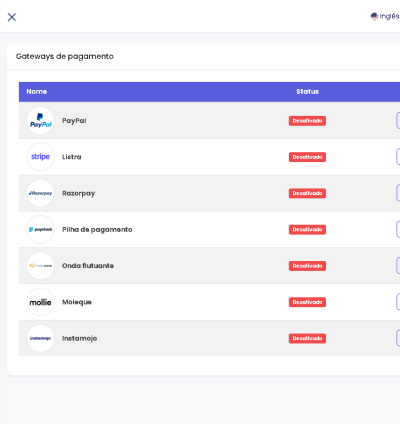Image resolution: width=400 pixels, height=424 pixels.
Task: Click Pilha de pagamento's Desativado badge
Action: pyautogui.click(x=307, y=230)
